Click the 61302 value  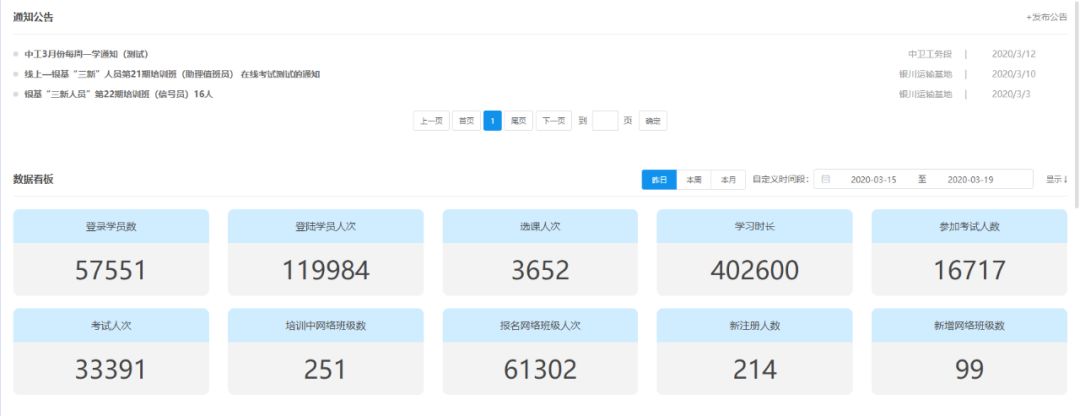[540, 370]
